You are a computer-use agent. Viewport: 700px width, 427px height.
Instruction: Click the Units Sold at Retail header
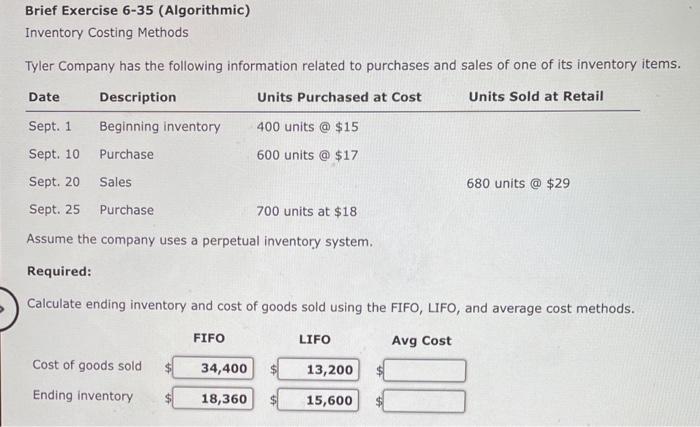(536, 96)
